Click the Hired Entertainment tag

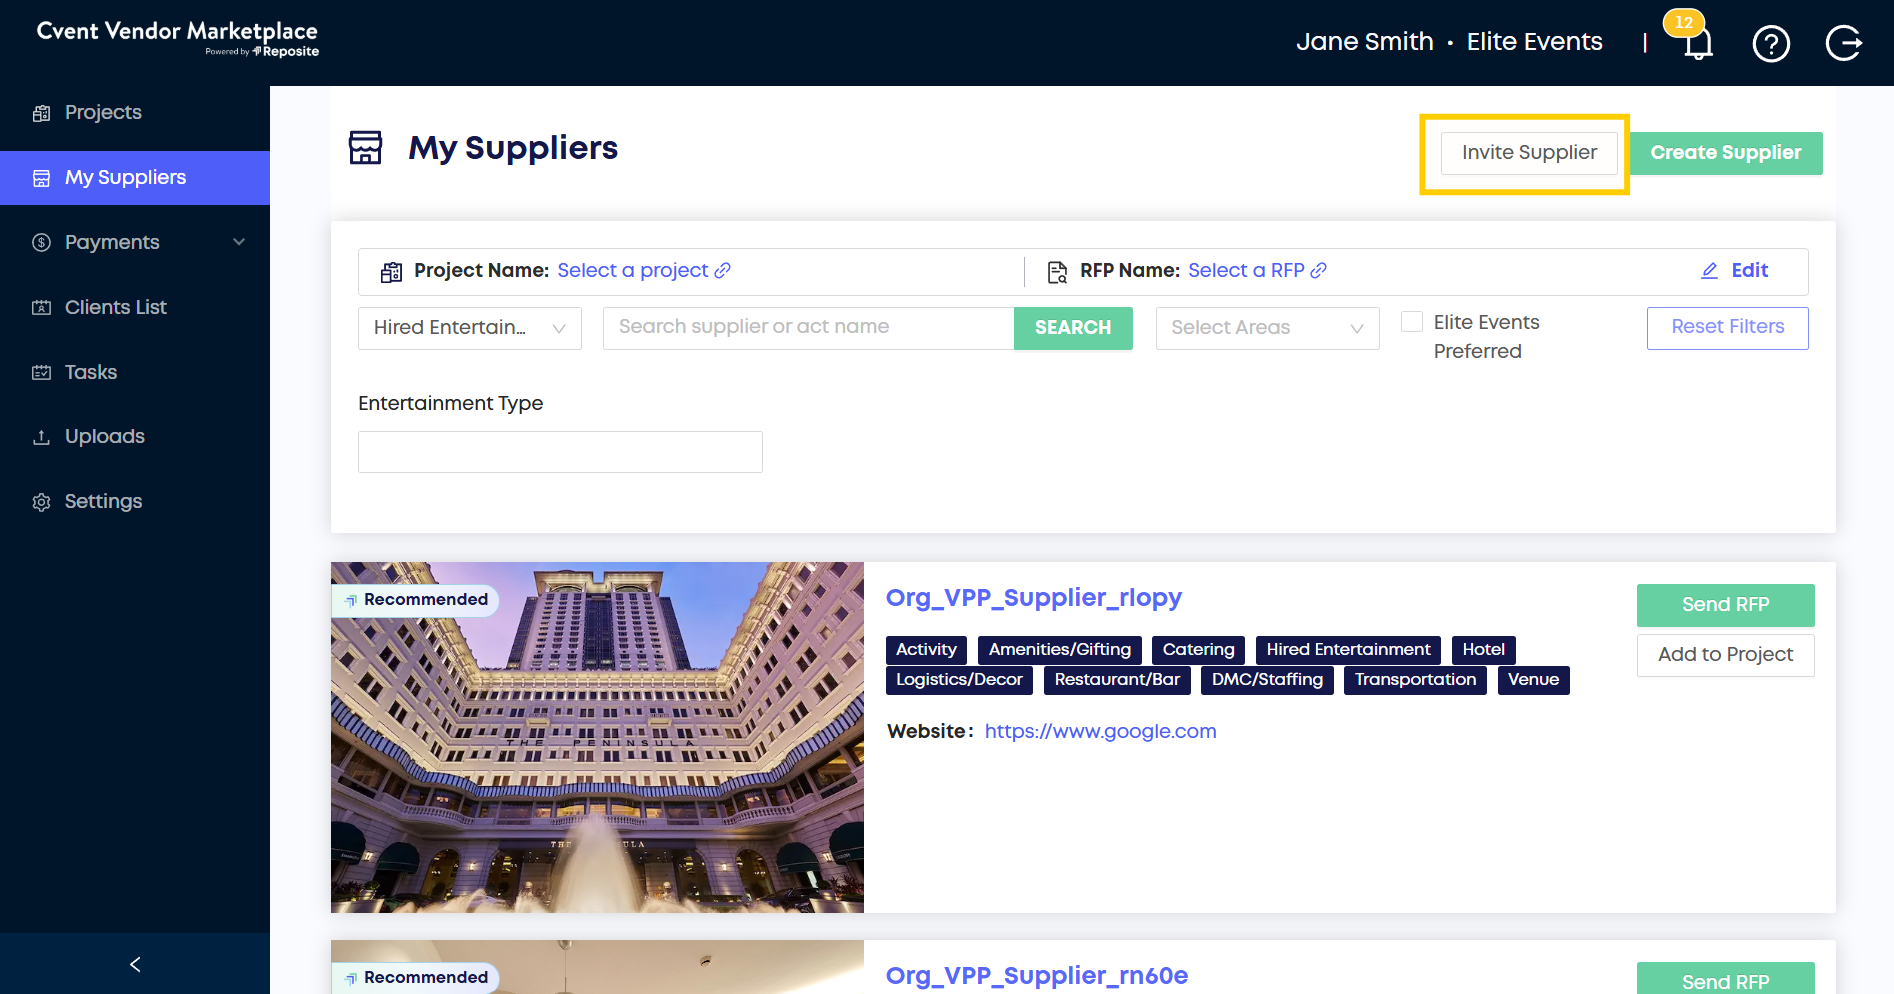(1348, 650)
